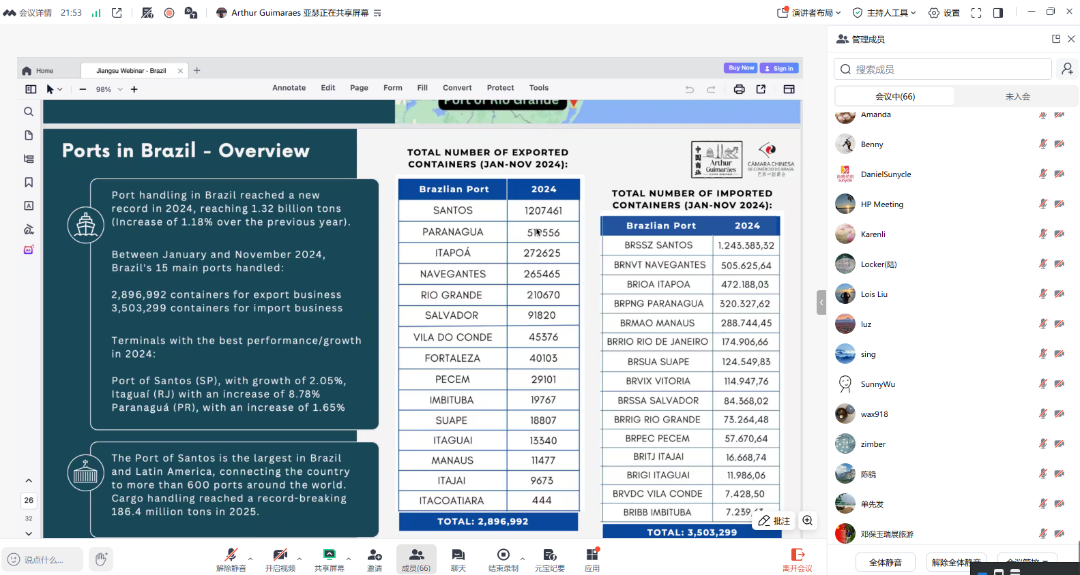Open the 应用 apps button
Screen dimensions: 1080x575
click(592, 559)
